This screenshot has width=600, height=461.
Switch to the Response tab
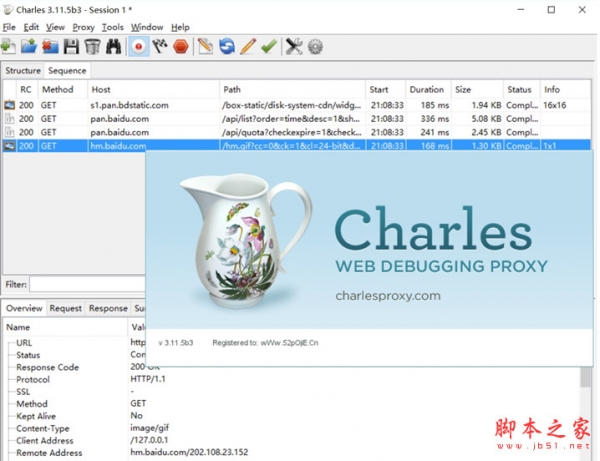108,308
